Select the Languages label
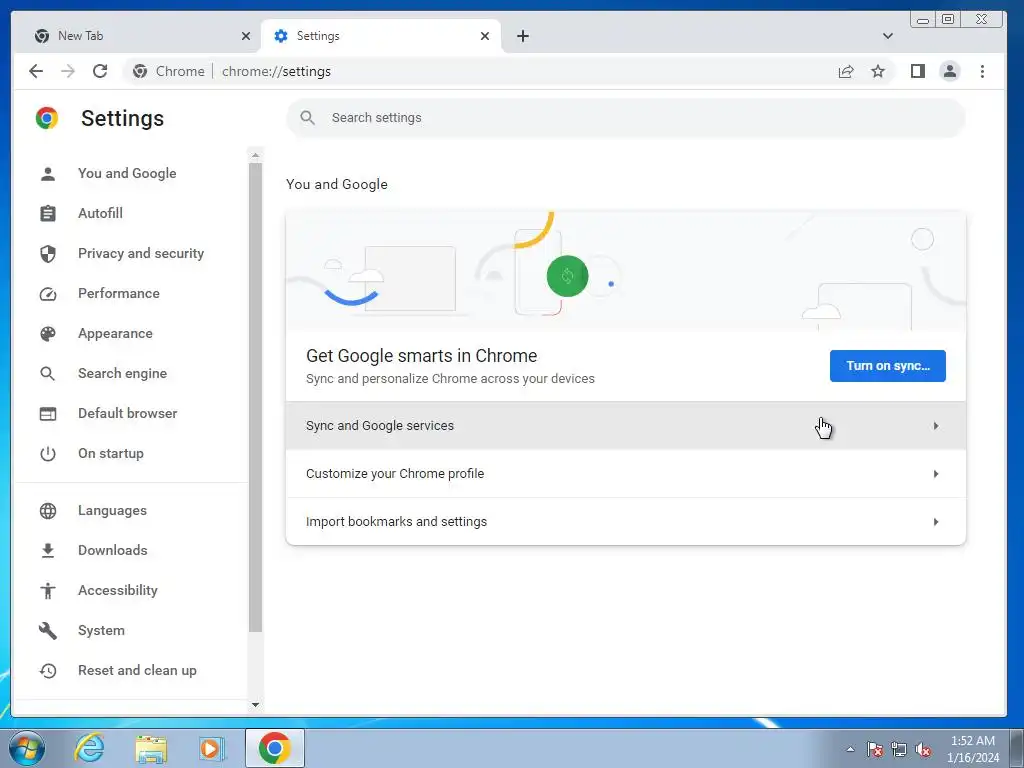 point(112,510)
